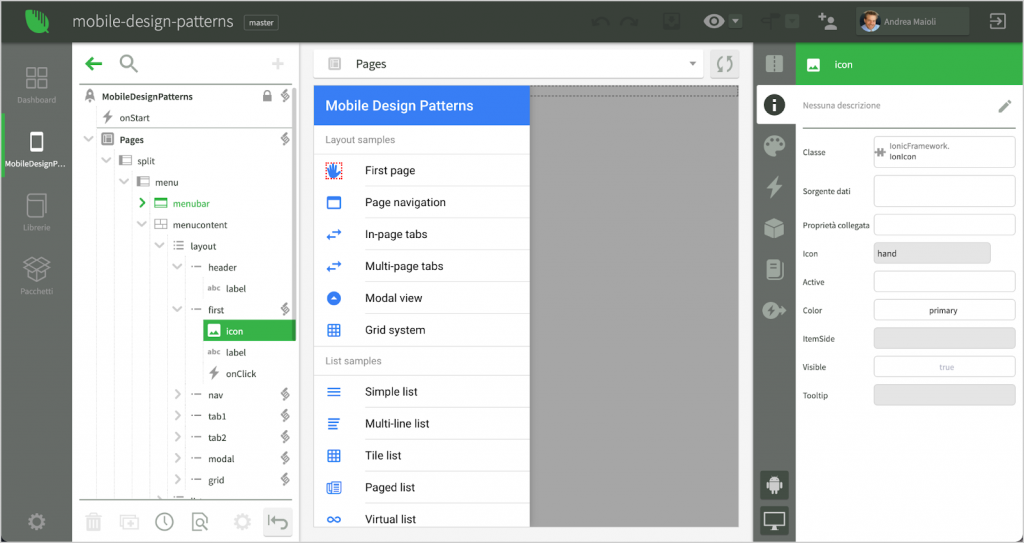1024x543 pixels.
Task: Click the Icon hand value field
Action: coord(932,253)
